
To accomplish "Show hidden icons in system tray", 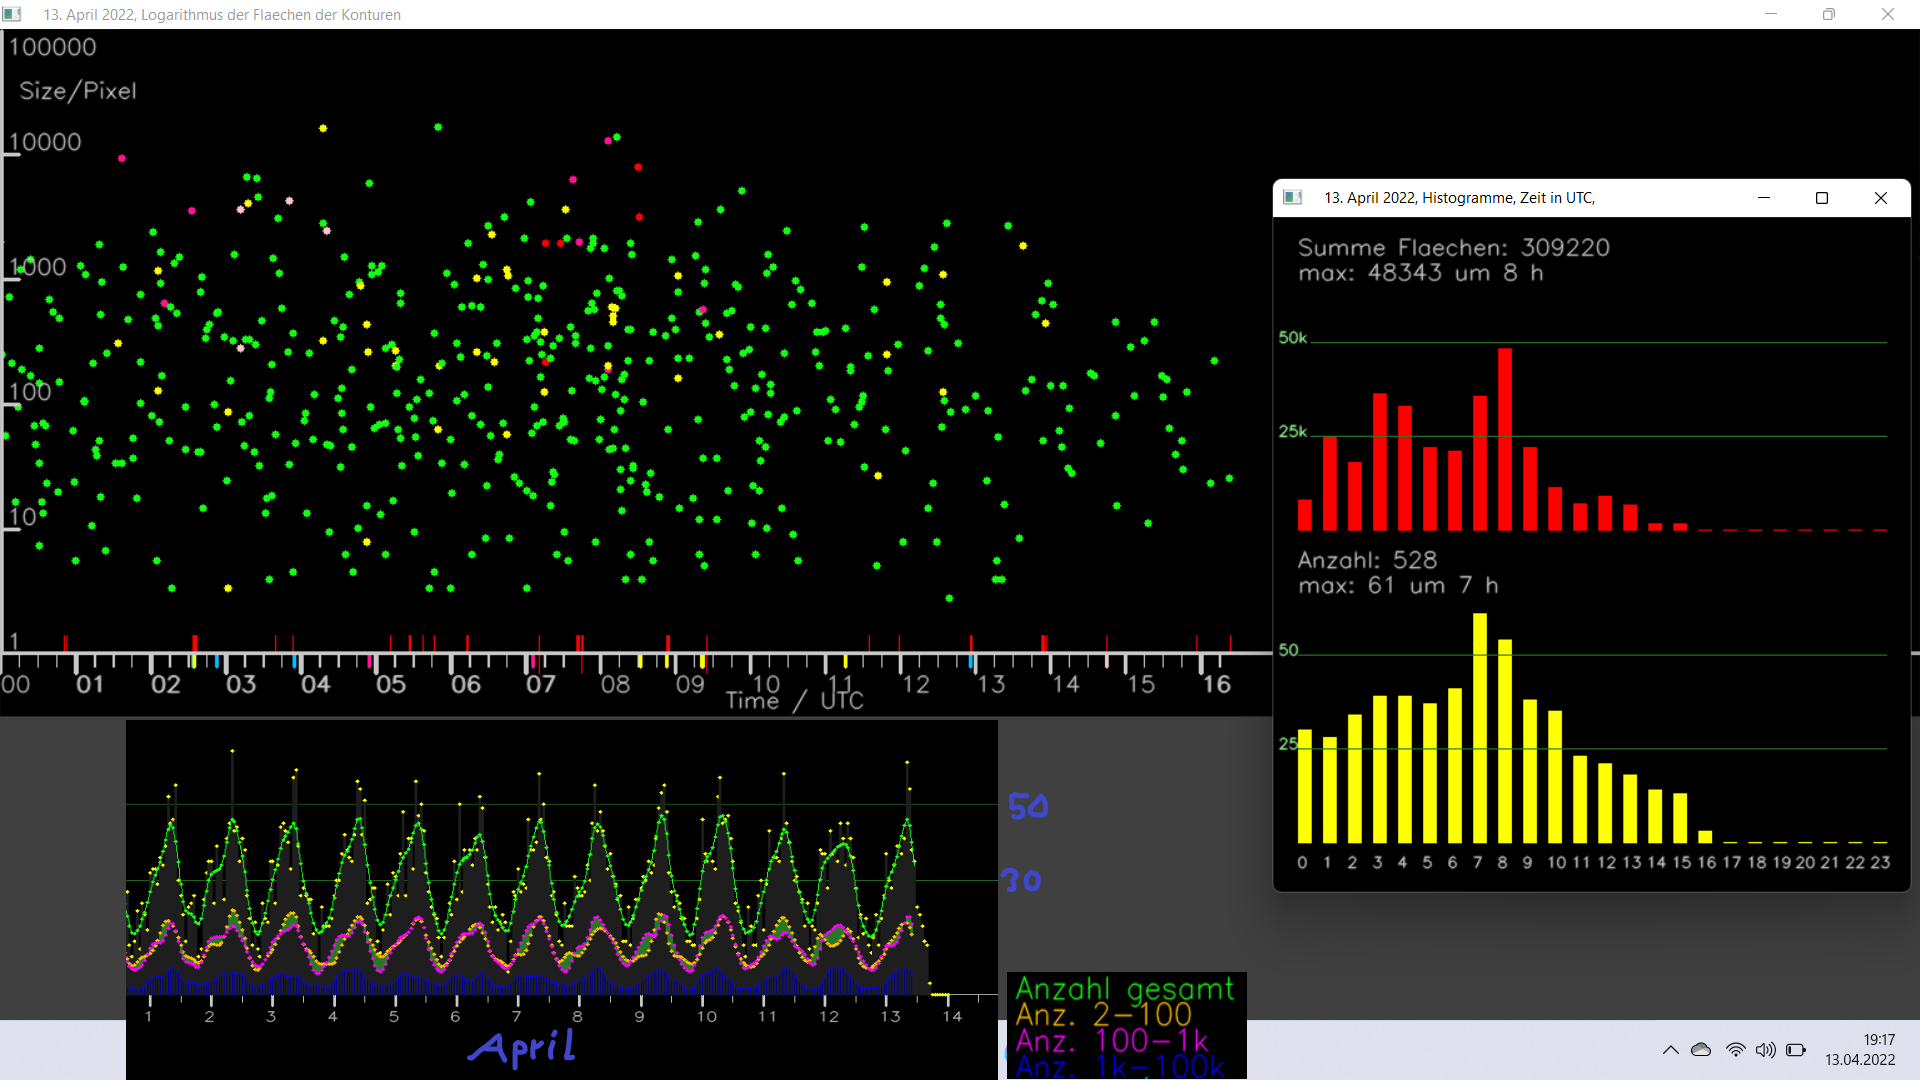I will (1670, 1050).
